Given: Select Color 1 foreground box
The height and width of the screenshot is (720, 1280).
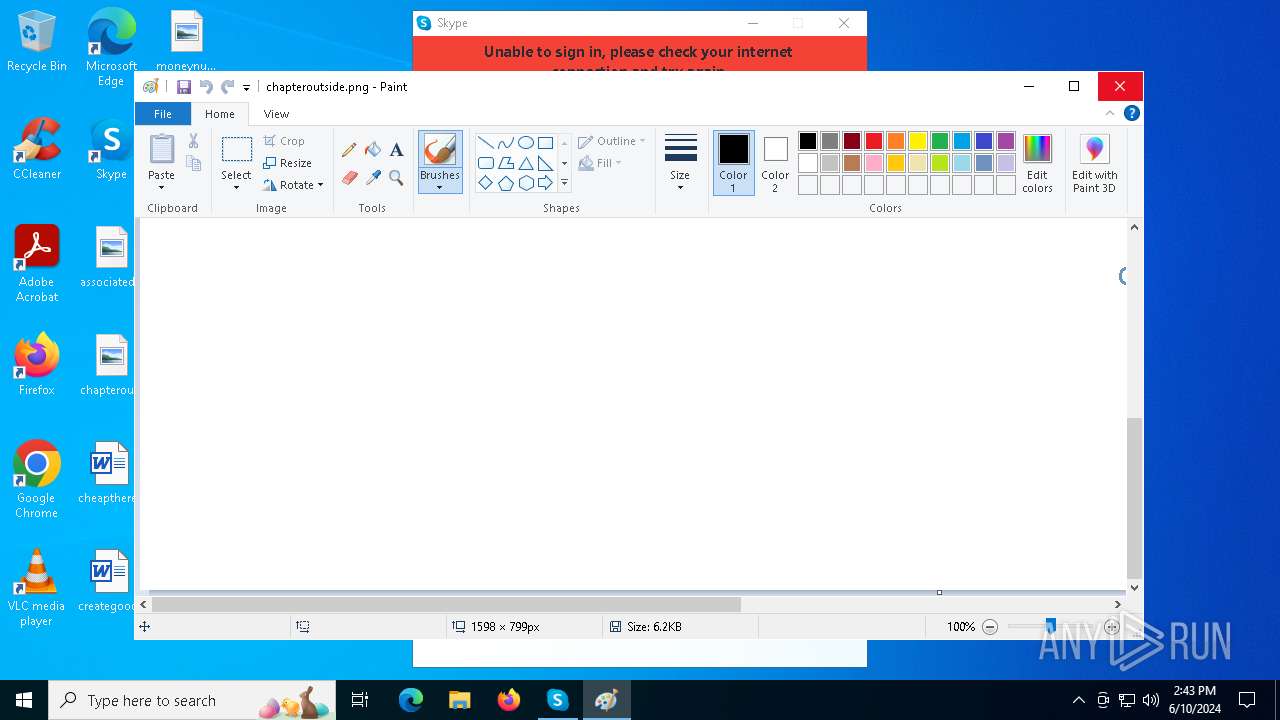Looking at the screenshot, I should click(x=733, y=162).
